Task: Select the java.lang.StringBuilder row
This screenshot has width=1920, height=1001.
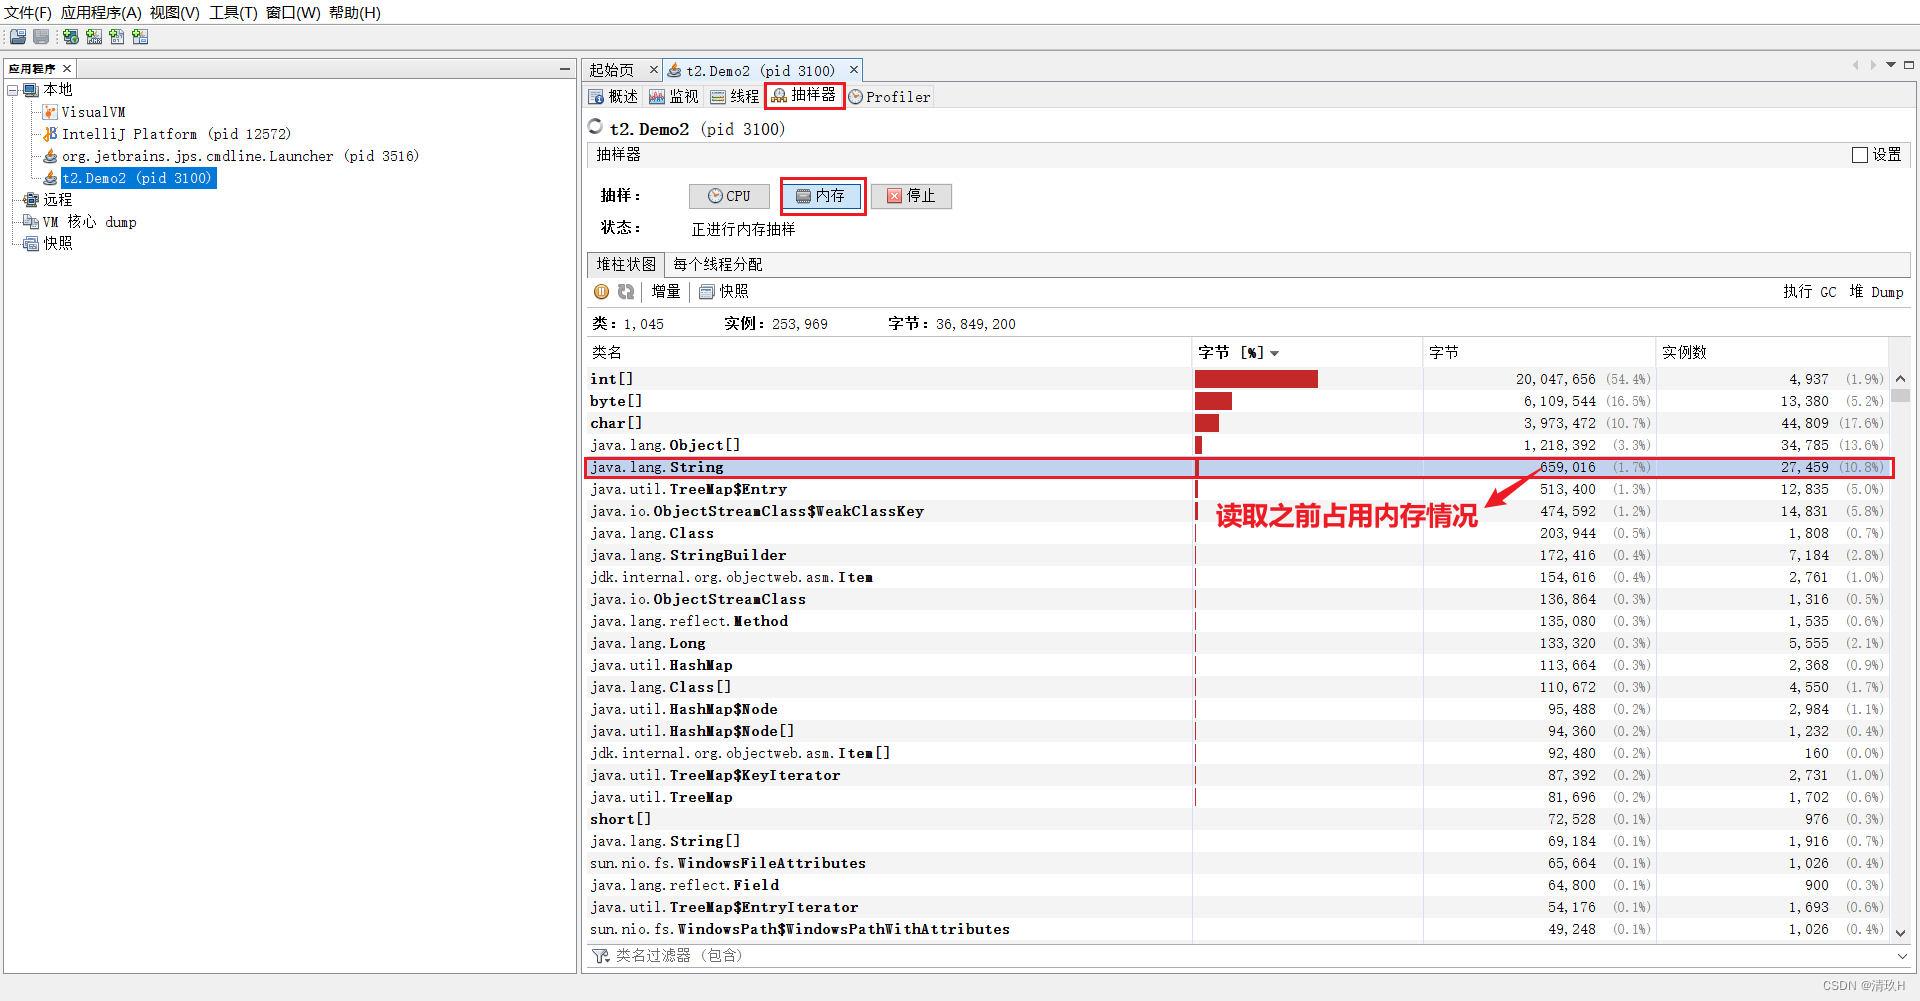Action: (1237, 555)
